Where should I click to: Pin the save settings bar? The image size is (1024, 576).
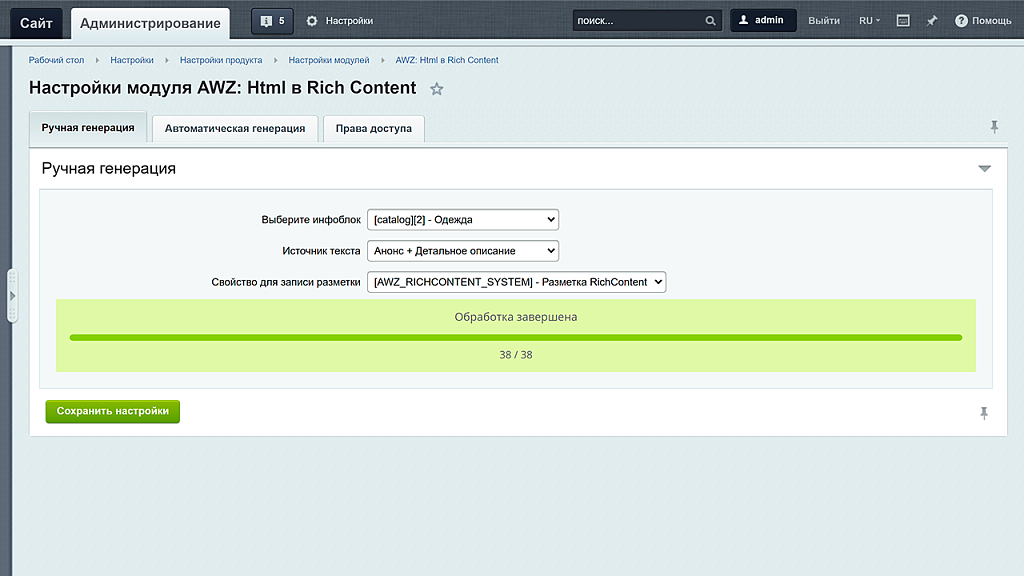pos(983,411)
